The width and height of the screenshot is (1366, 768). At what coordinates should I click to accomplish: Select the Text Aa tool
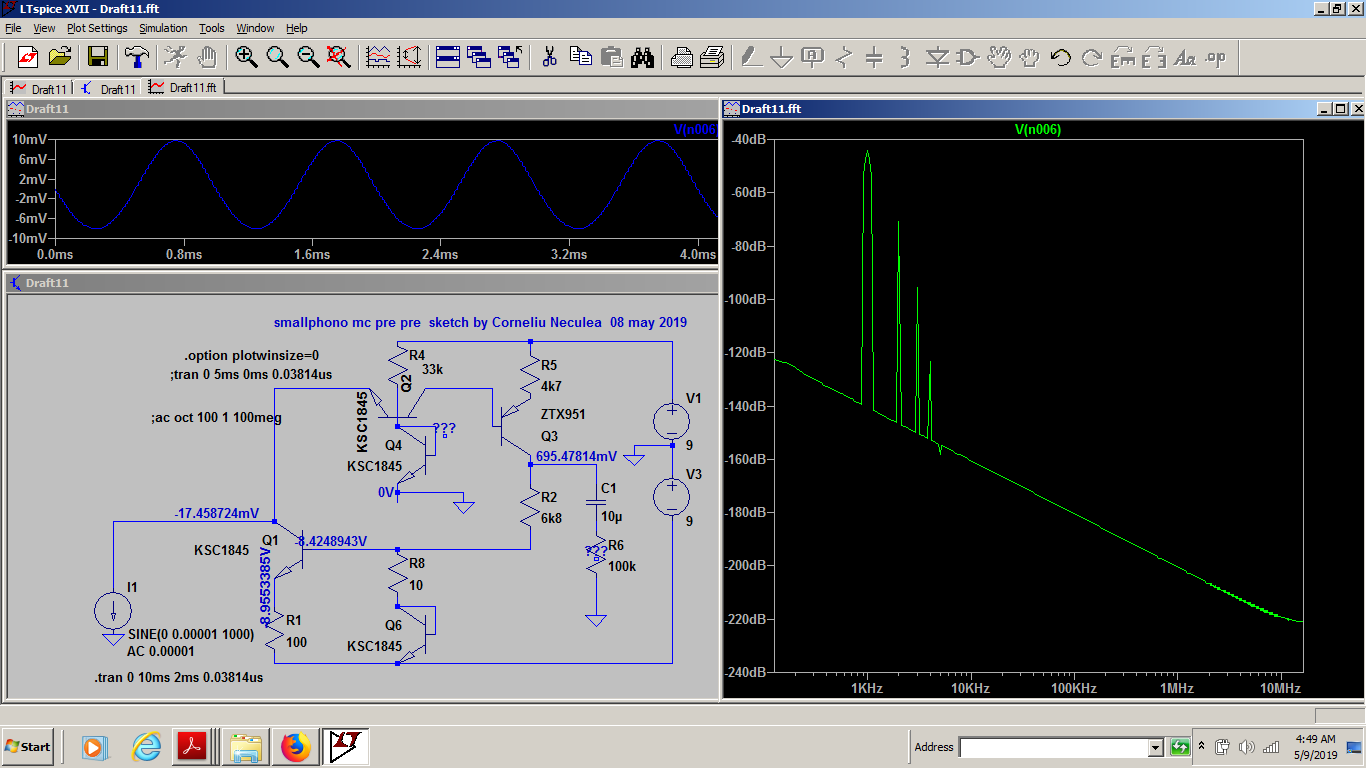click(x=1185, y=56)
